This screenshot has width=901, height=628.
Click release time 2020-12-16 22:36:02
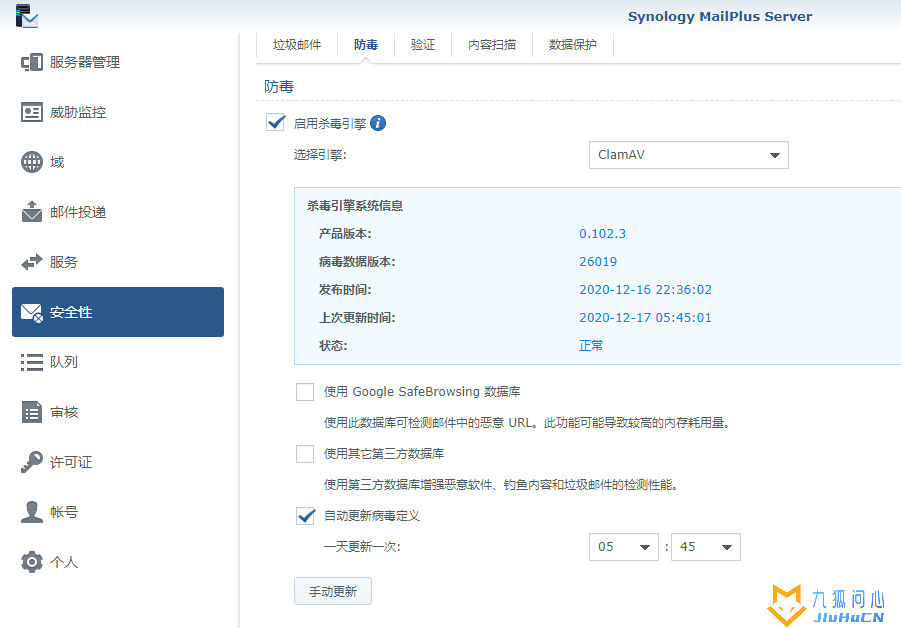(645, 290)
